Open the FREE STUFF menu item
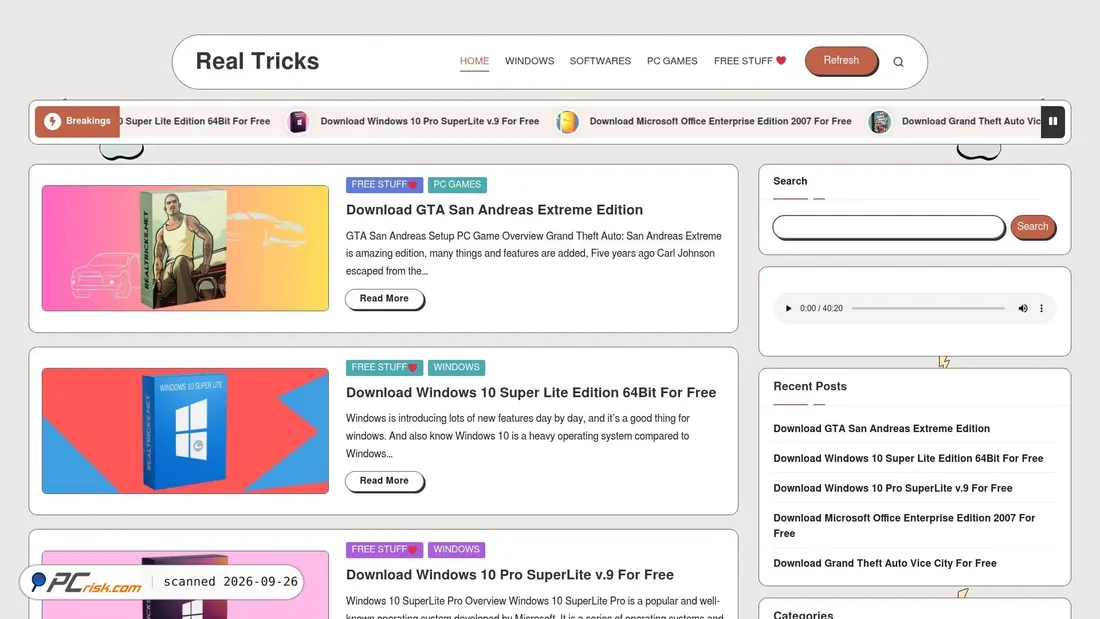Viewport: 1100px width, 619px height. (750, 61)
